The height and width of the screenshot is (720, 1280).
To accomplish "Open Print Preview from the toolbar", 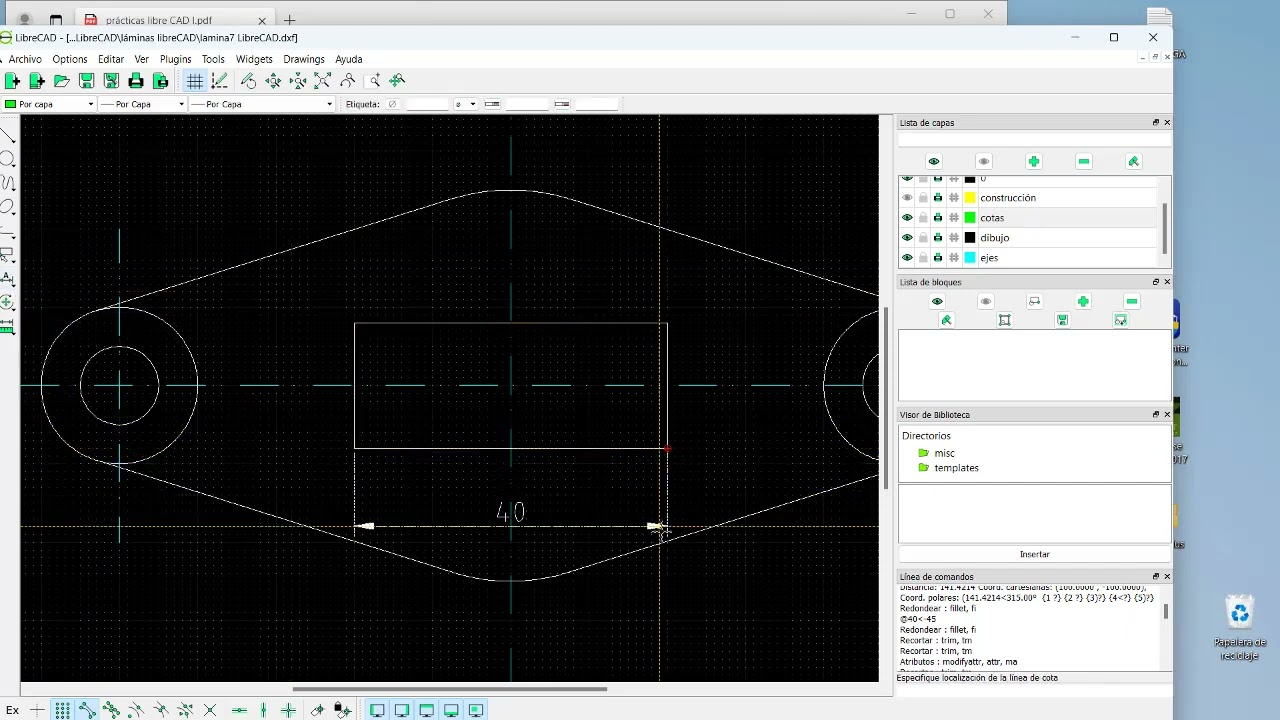I will pyautogui.click(x=160, y=81).
